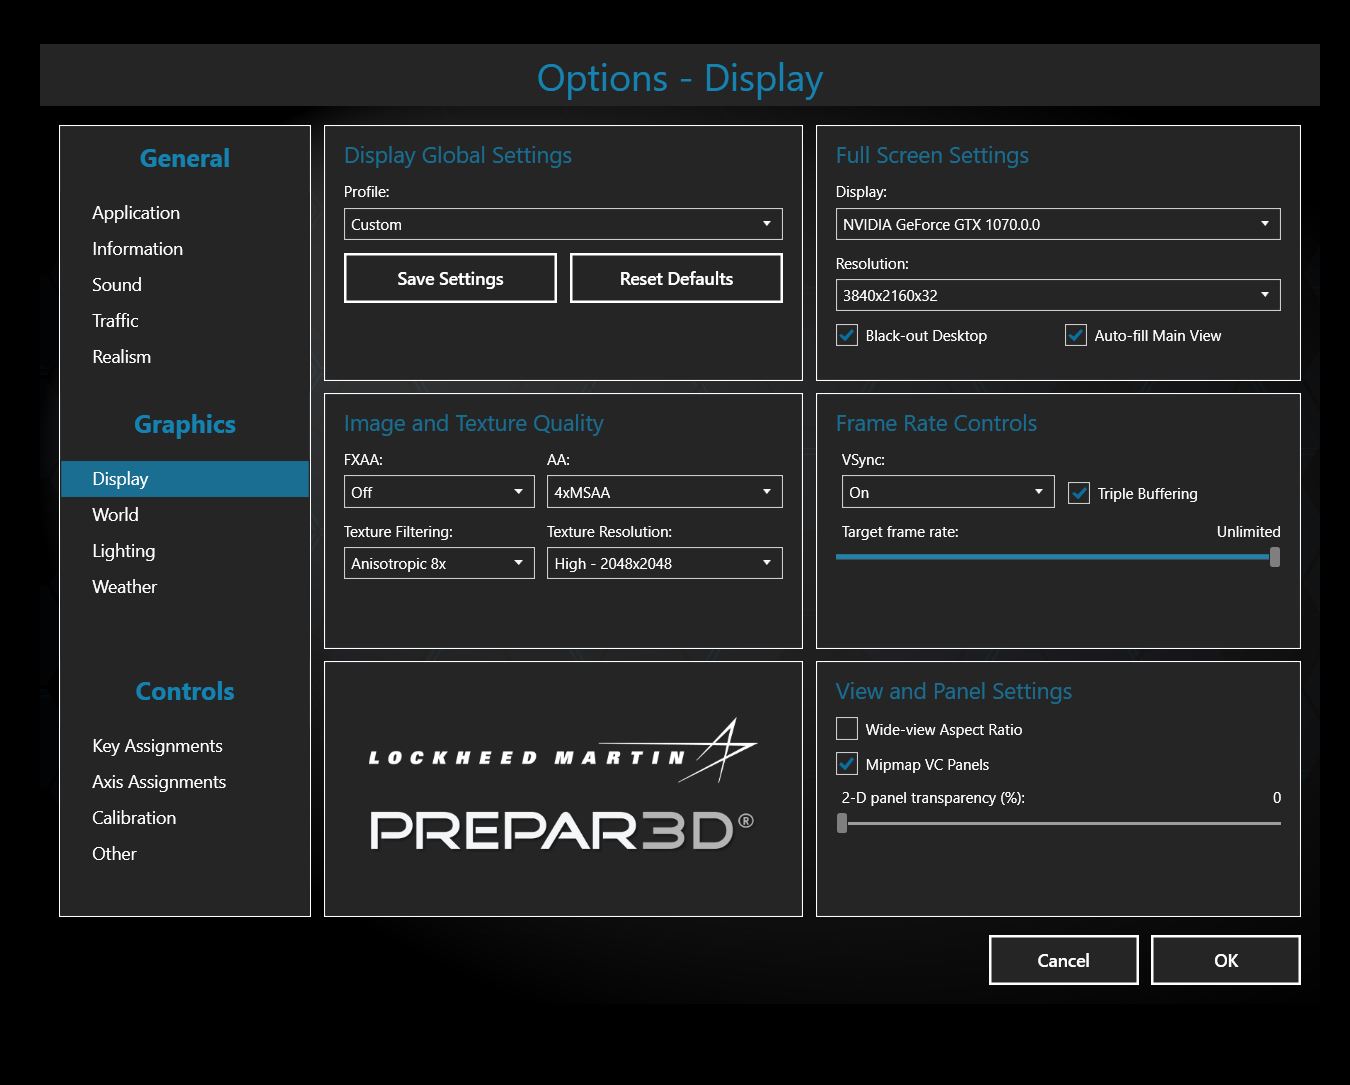Viewport: 1350px width, 1085px height.
Task: Open the Application settings page
Action: click(x=136, y=213)
